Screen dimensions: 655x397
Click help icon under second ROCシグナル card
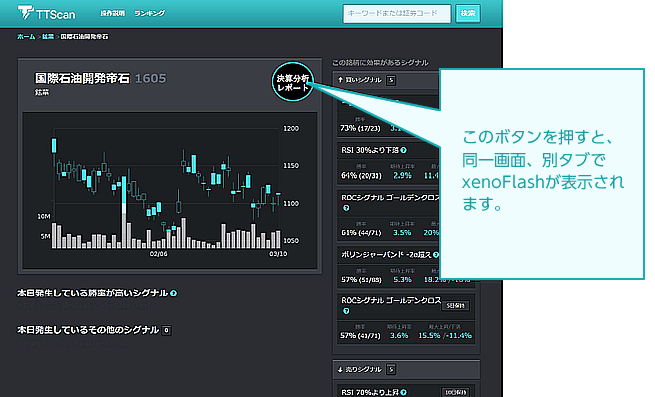[x=346, y=311]
